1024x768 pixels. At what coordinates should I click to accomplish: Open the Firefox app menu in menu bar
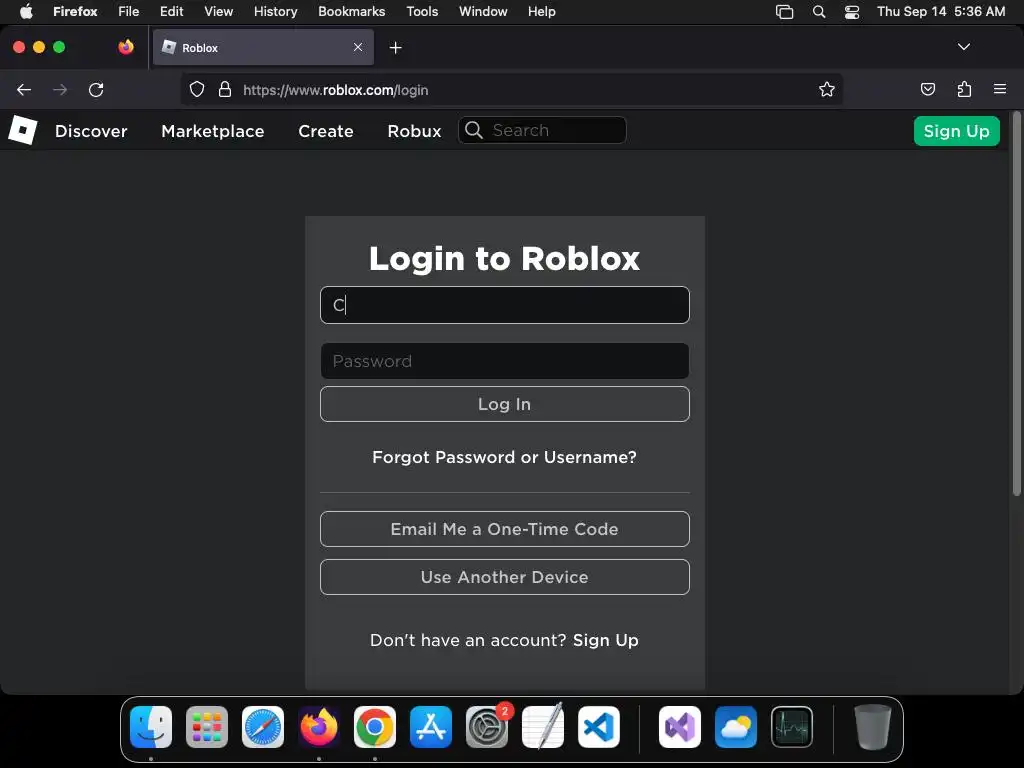(75, 12)
